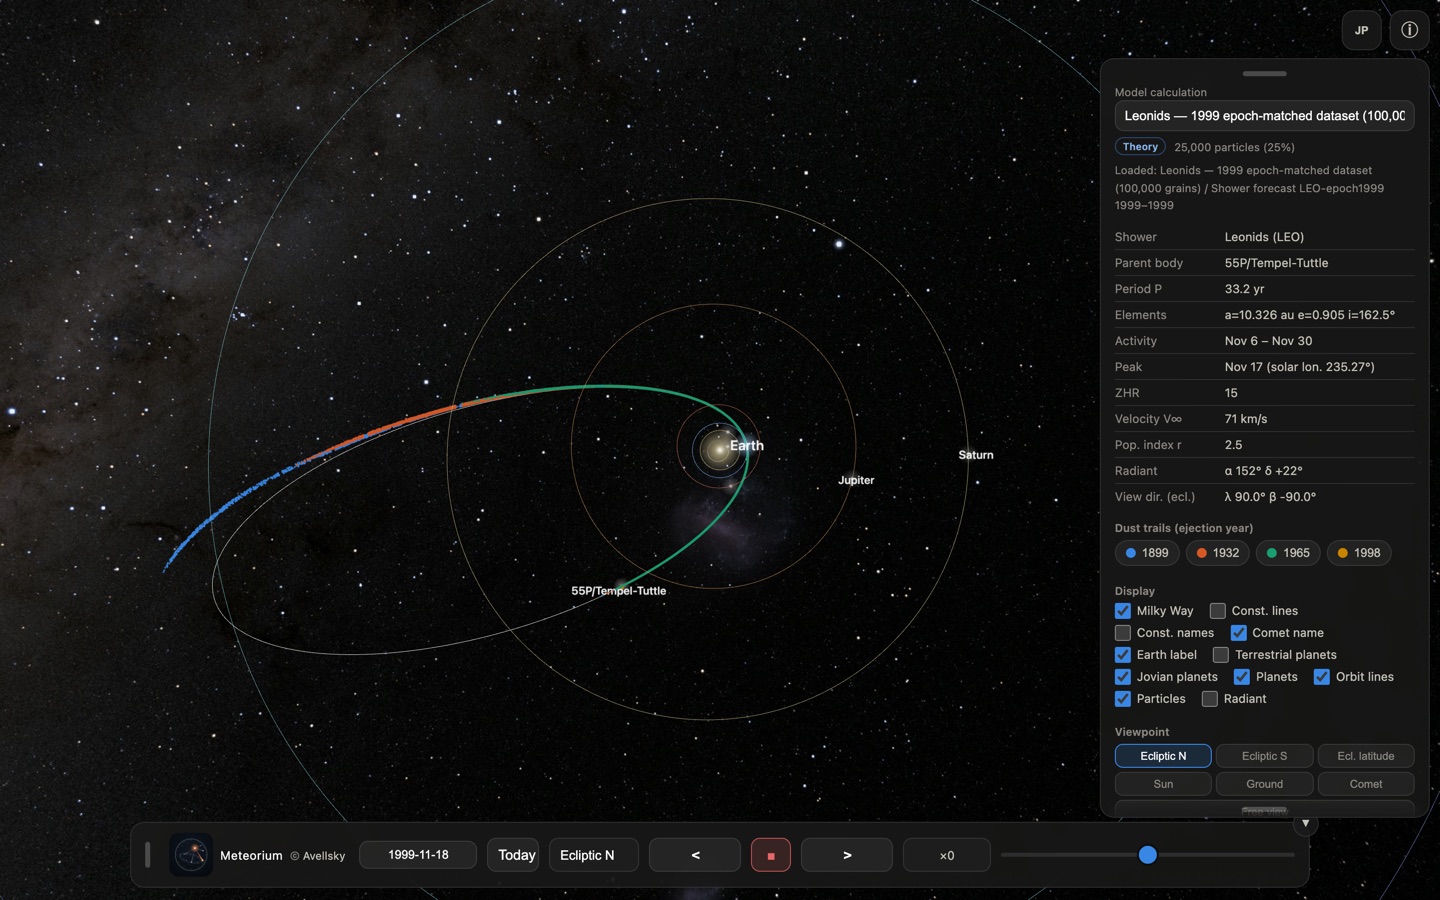This screenshot has height=900, width=1440.
Task: Open the Ecliptic N view selector in the toolbar
Action: point(594,855)
